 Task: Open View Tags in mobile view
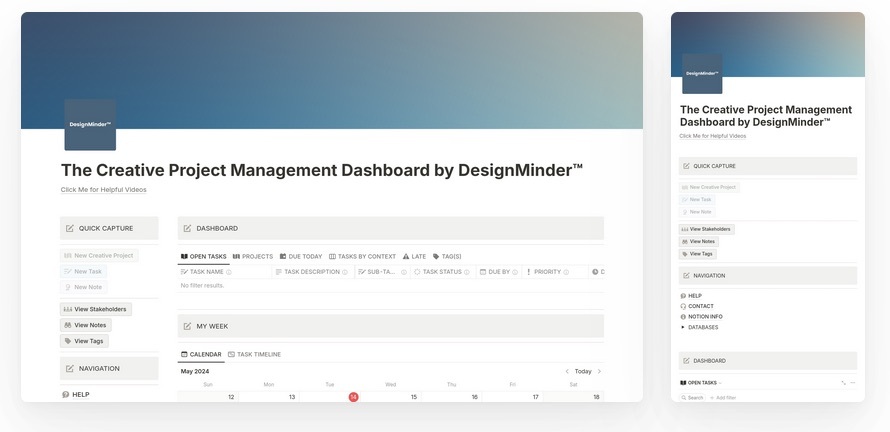pos(698,254)
